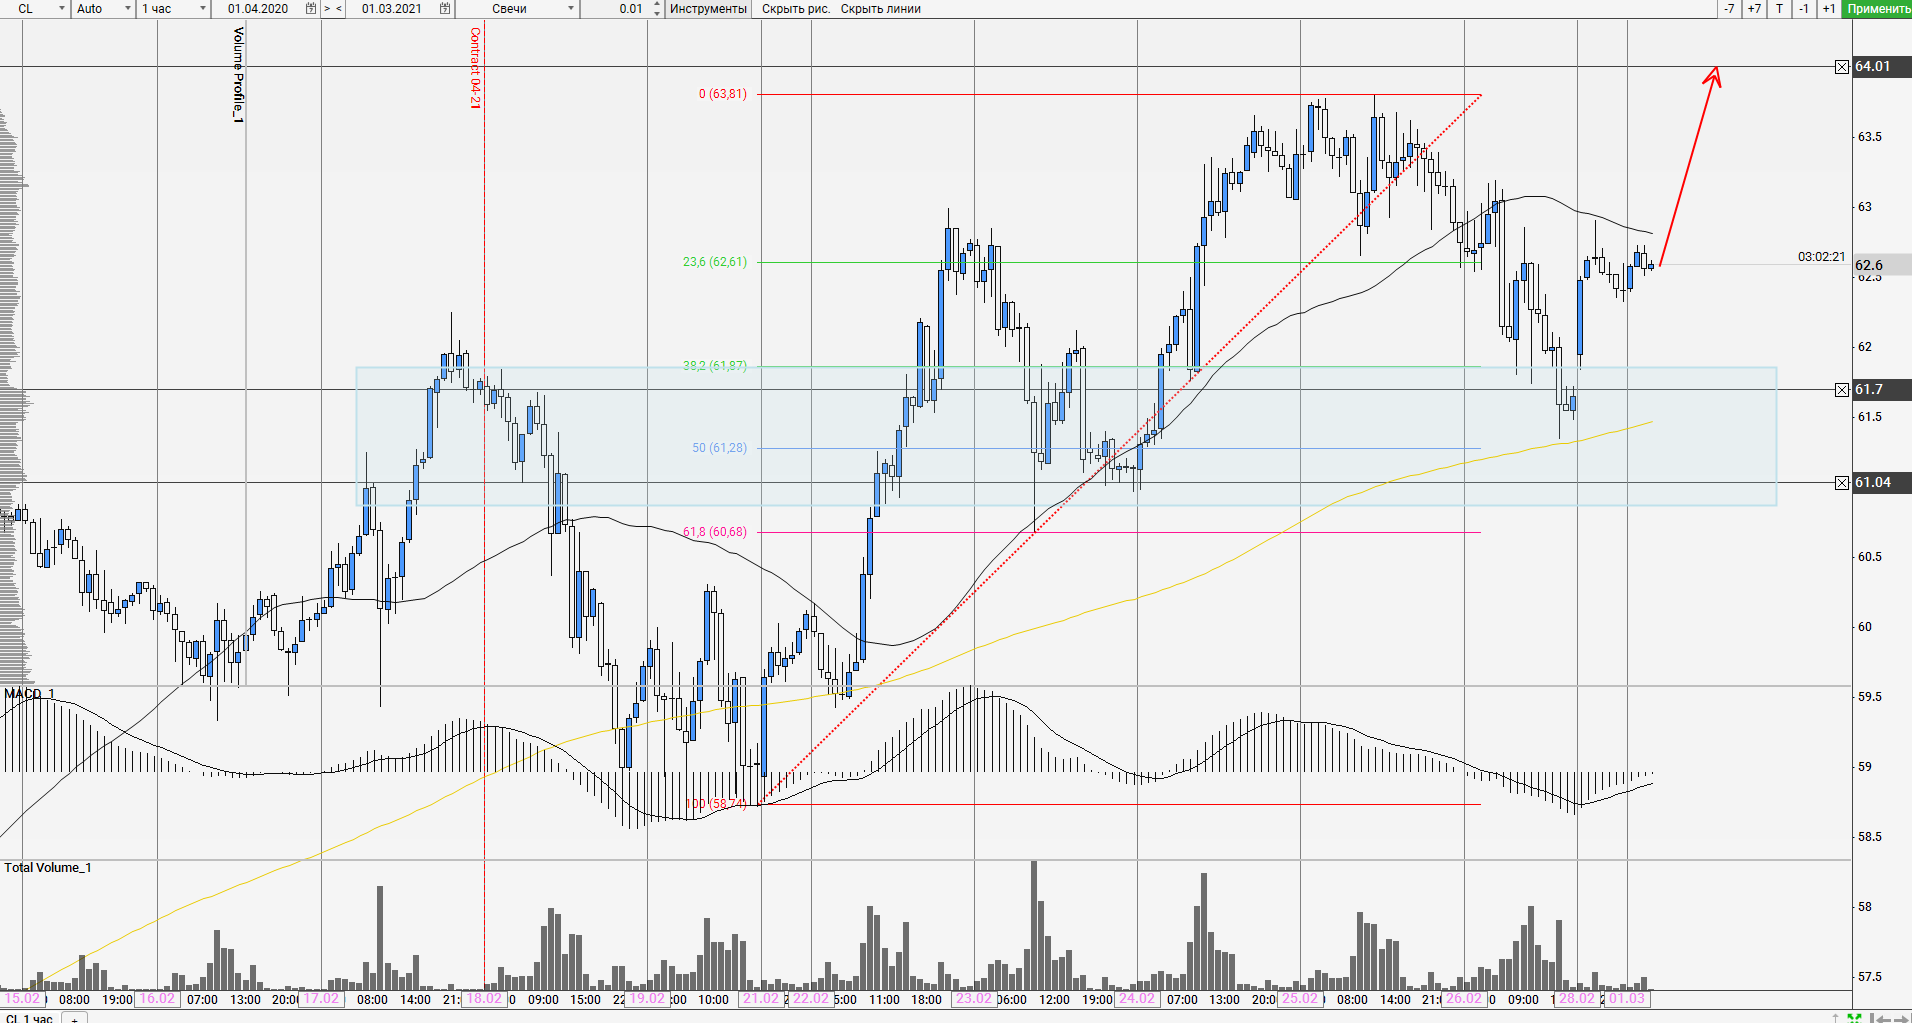Toggle drawings with 'Скрыть рис.'
This screenshot has width=1912, height=1023.
(x=796, y=9)
